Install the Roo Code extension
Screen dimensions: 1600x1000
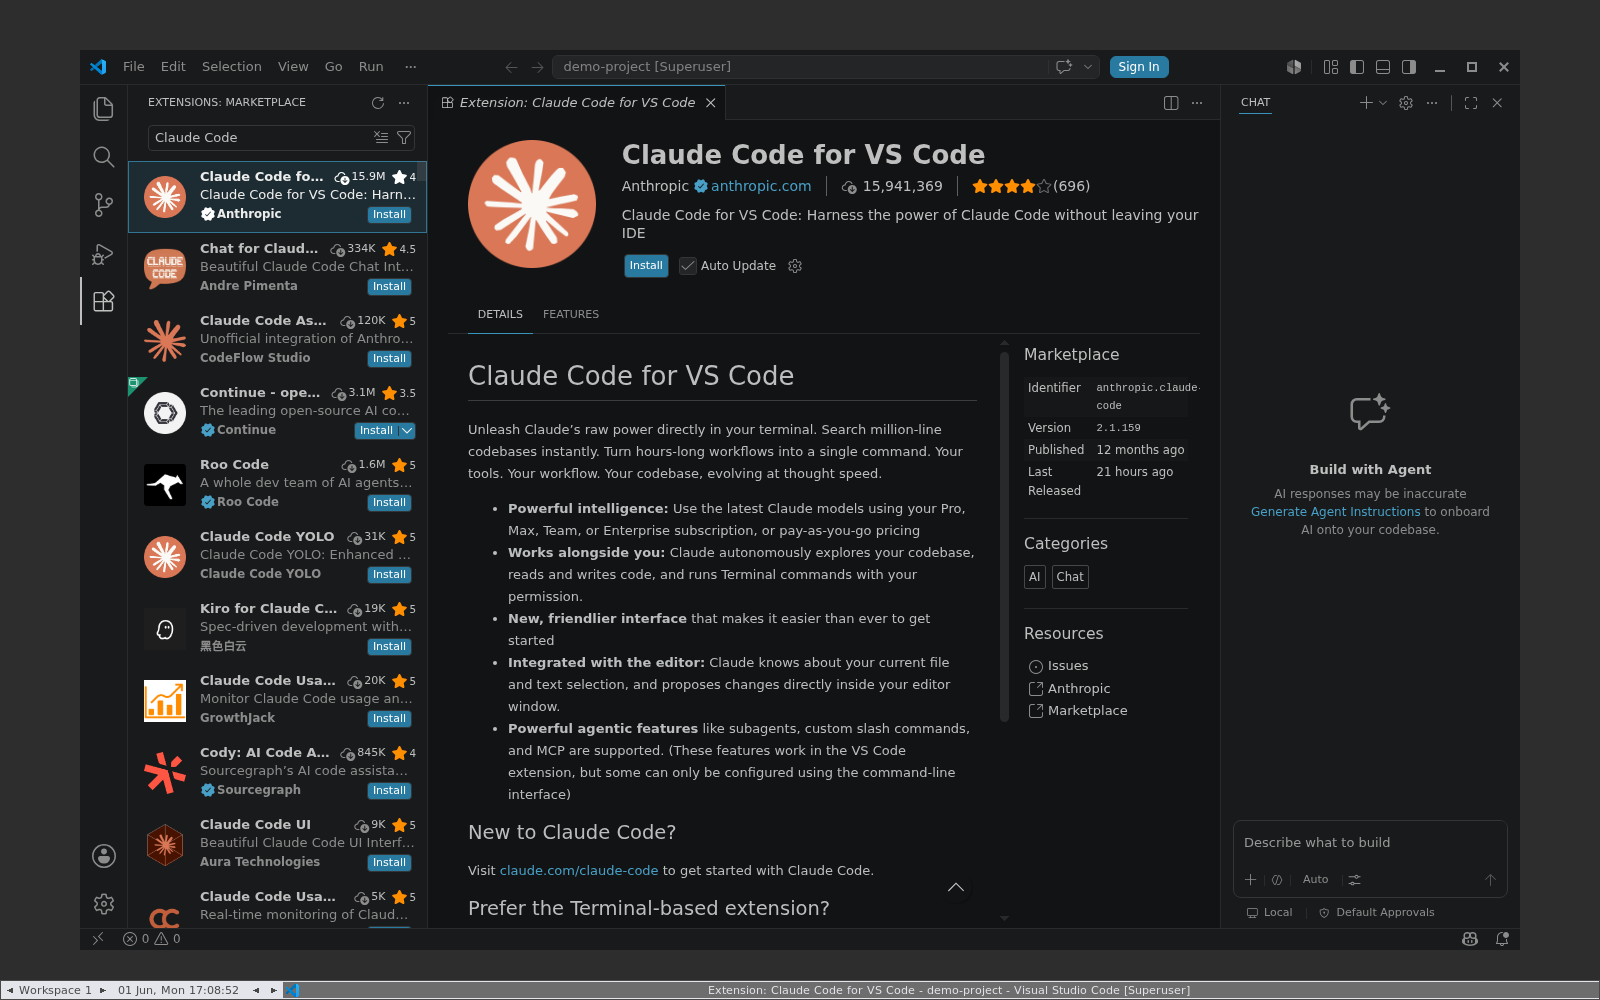389,503
